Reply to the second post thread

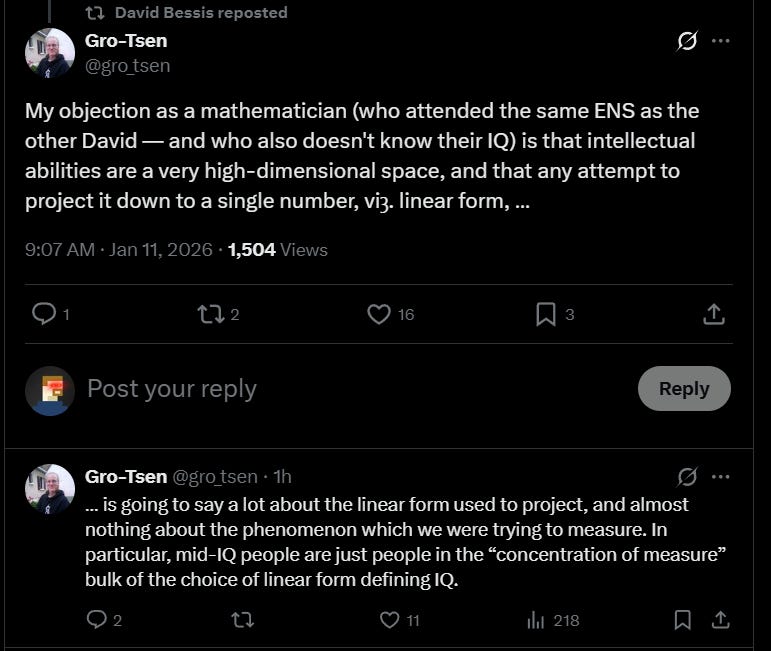tap(97, 620)
